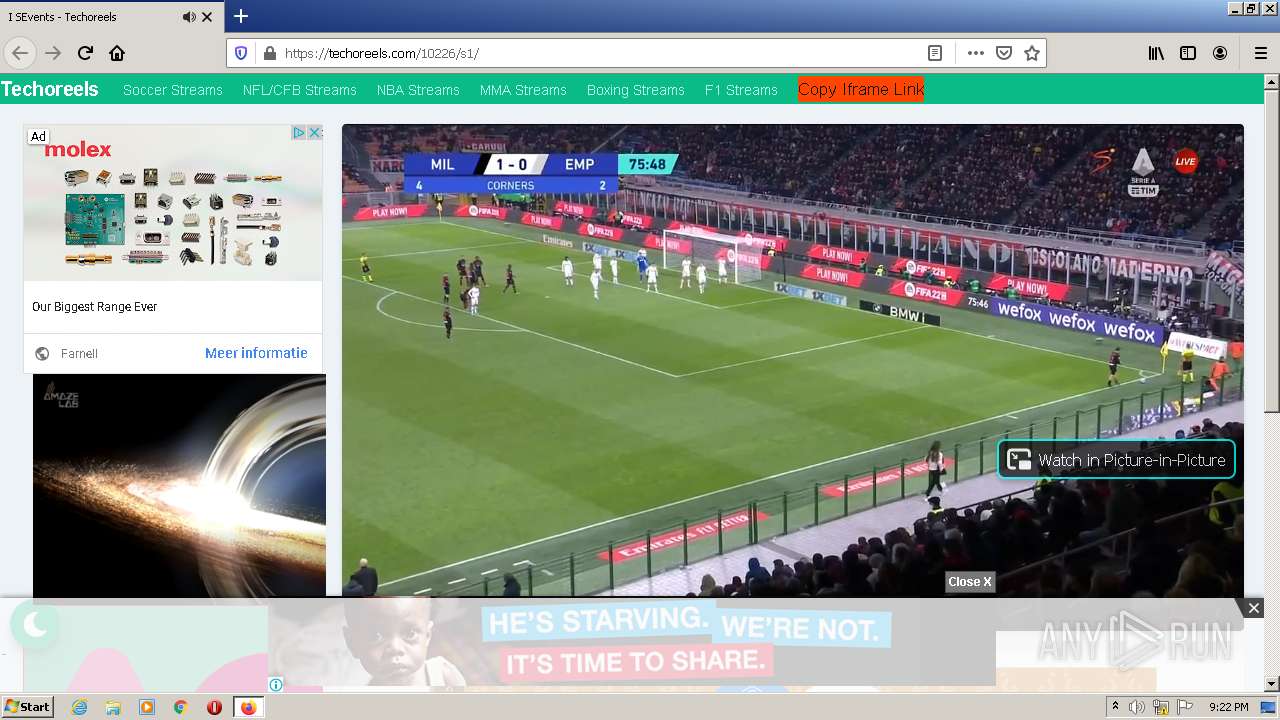View site security padlock info
Image resolution: width=1280 pixels, height=720 pixels.
tap(268, 53)
